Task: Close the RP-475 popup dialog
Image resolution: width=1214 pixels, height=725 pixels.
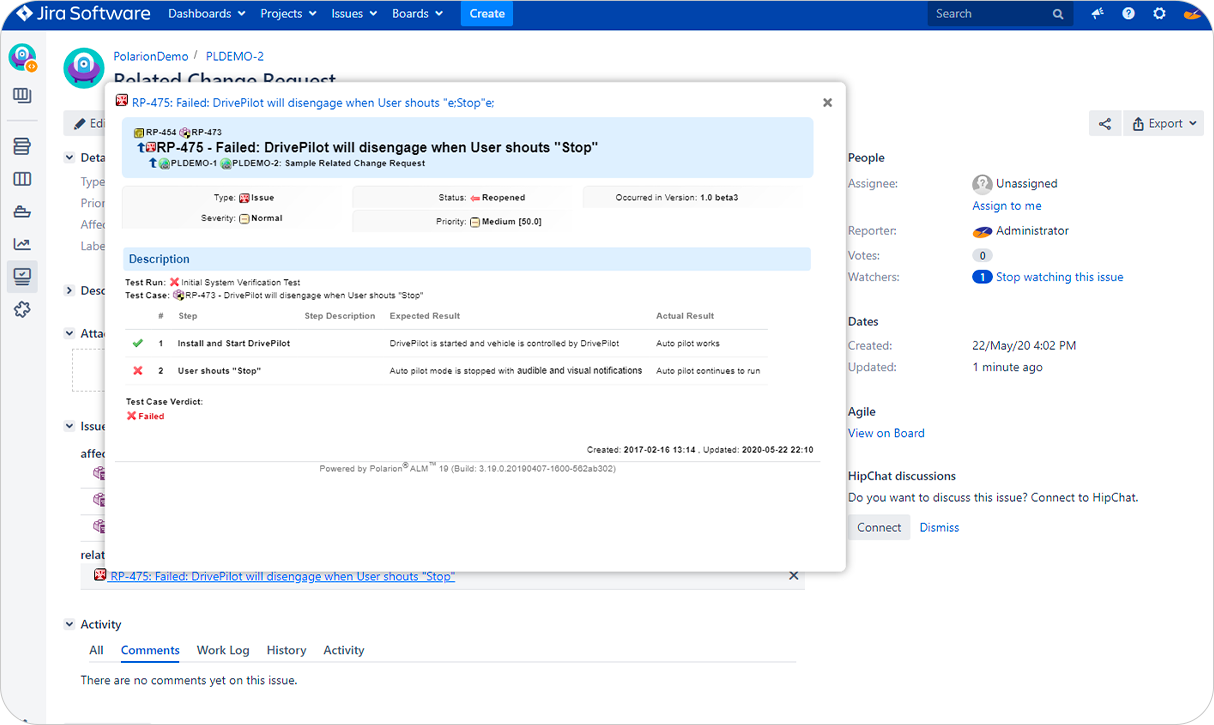Action: tap(827, 102)
